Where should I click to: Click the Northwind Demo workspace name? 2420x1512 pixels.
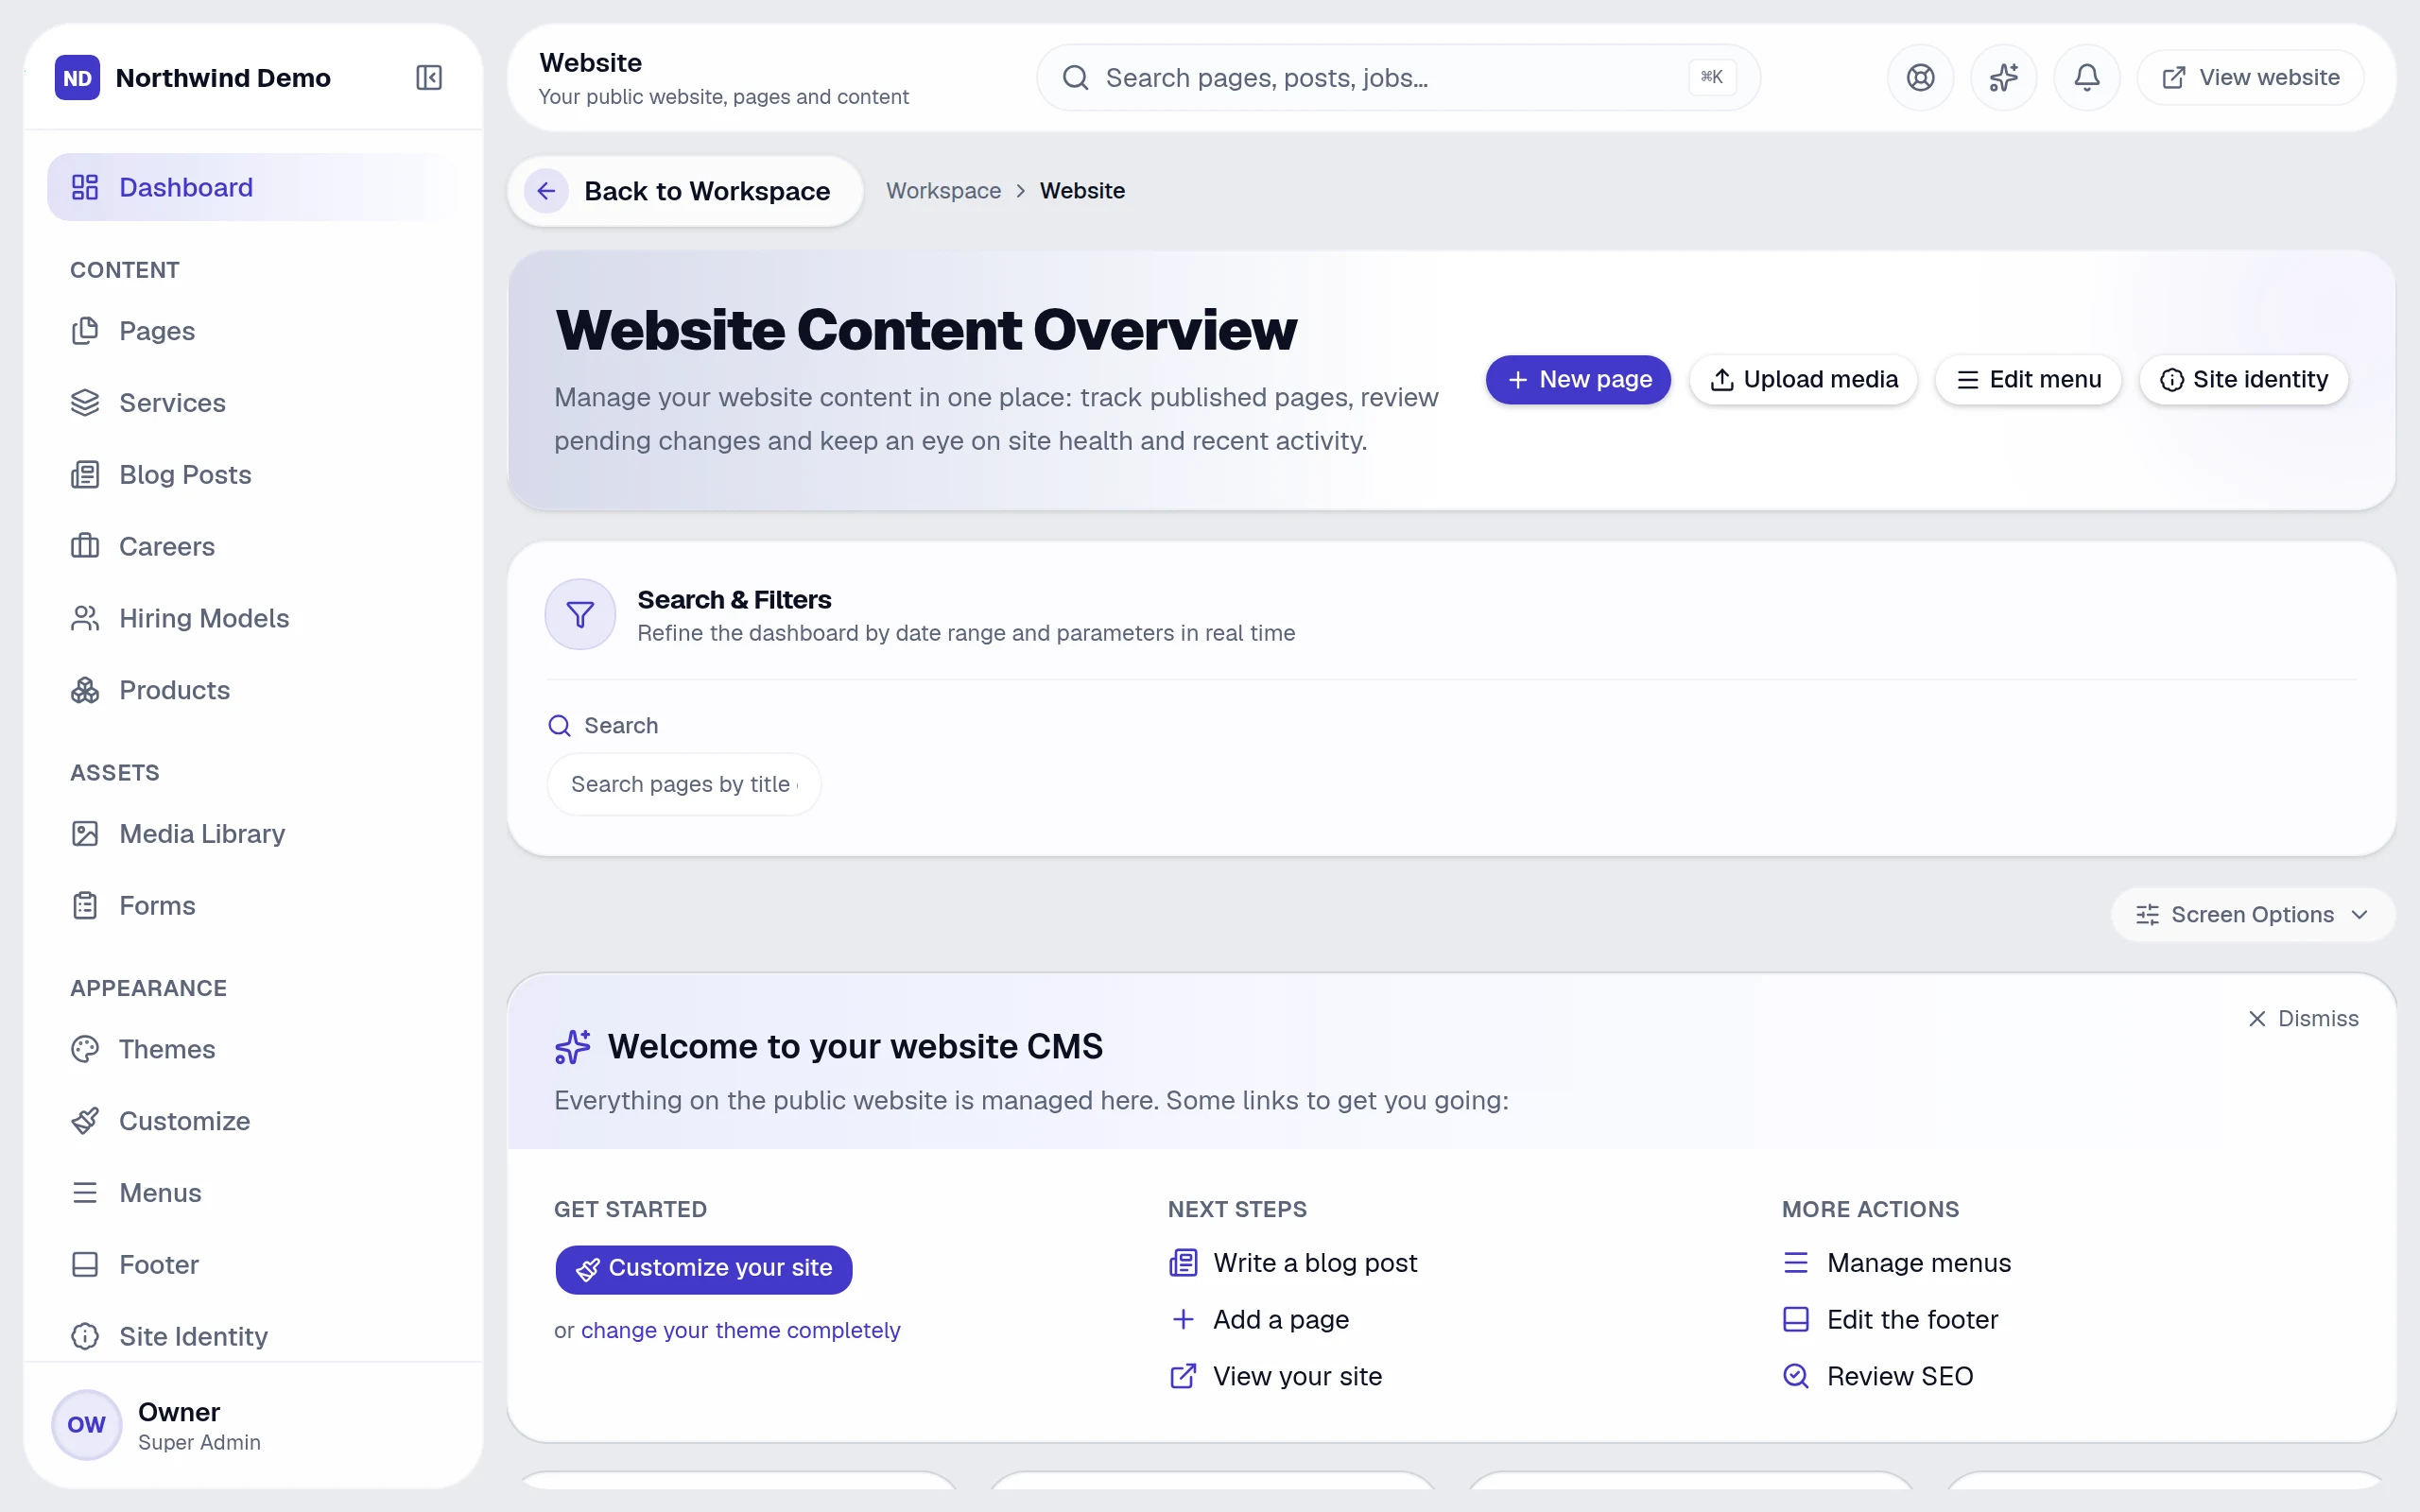pos(223,78)
